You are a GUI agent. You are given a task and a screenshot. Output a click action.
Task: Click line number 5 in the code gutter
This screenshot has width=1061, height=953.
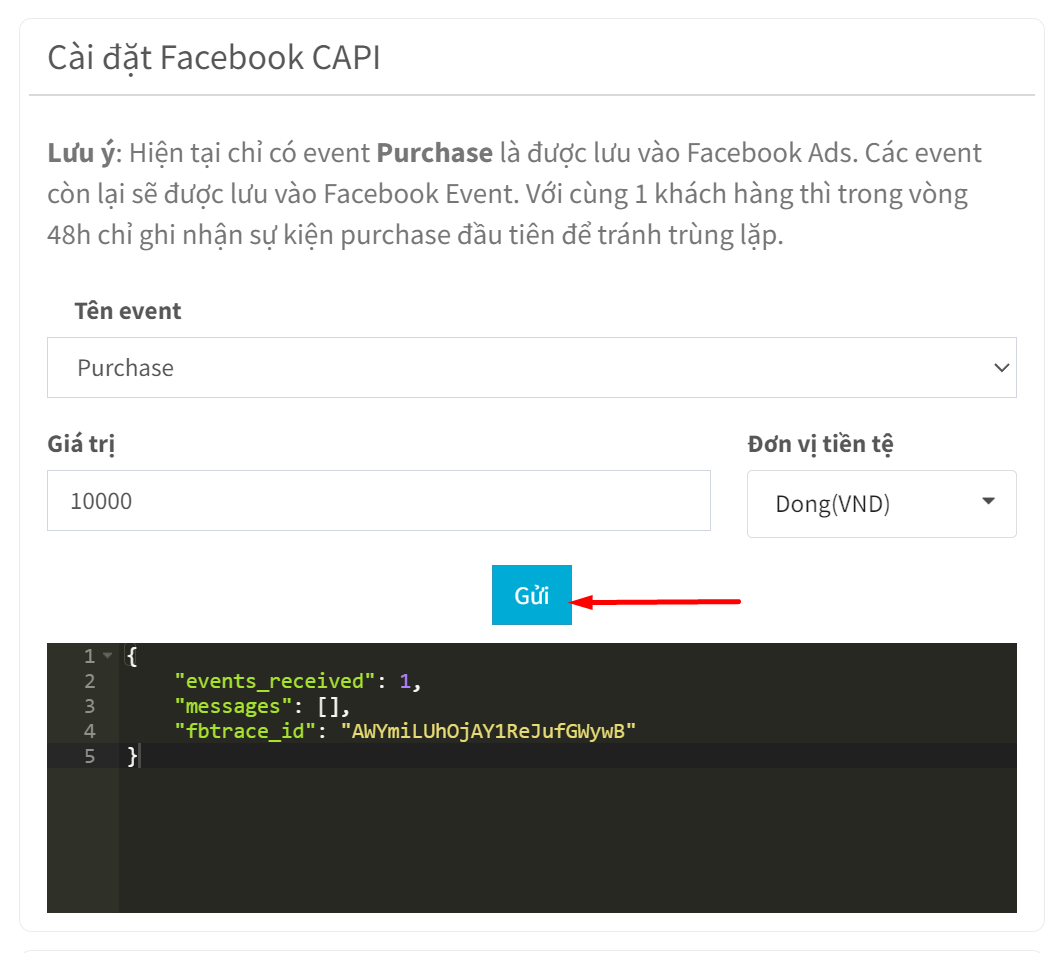[90, 756]
